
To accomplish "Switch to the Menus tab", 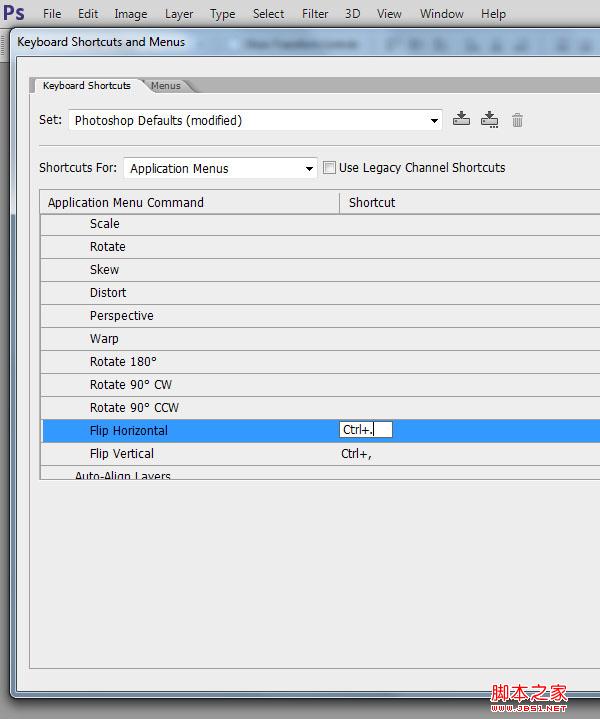I will 166,86.
